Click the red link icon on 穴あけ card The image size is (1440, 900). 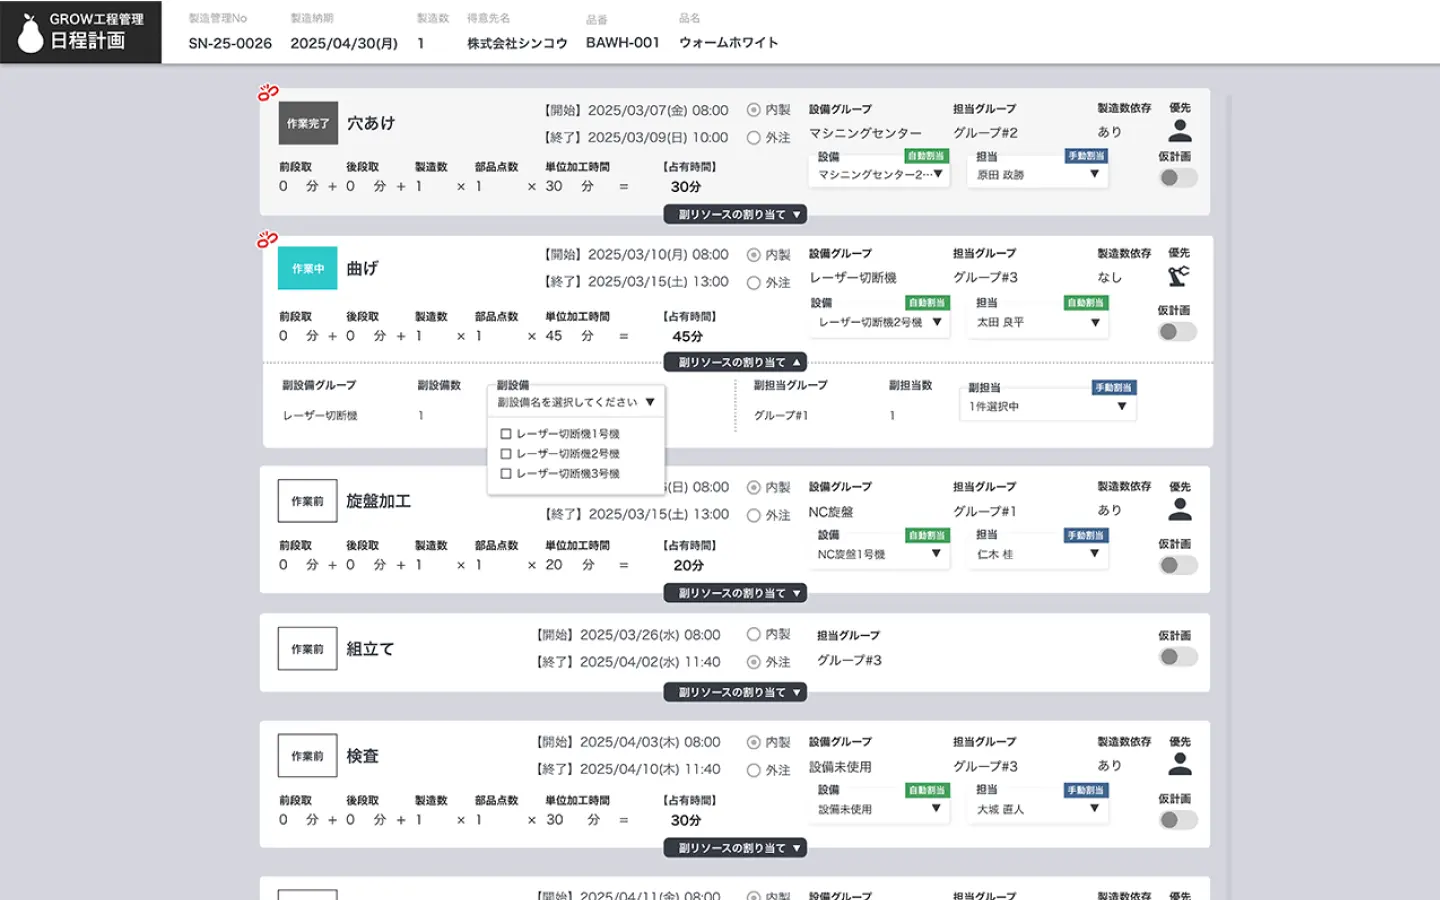[x=268, y=93]
